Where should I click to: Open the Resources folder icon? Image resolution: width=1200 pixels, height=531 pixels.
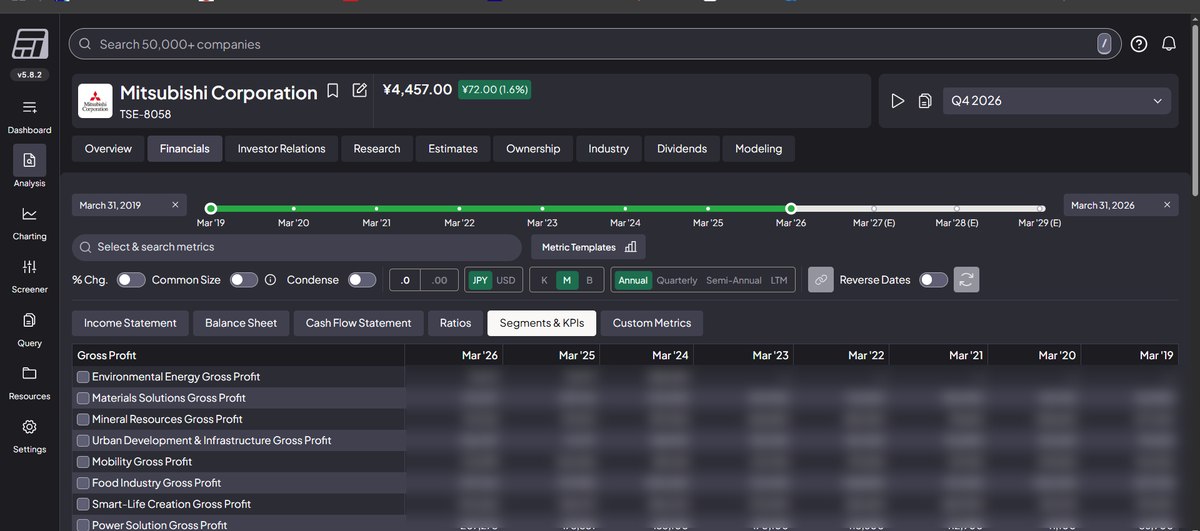(29, 373)
